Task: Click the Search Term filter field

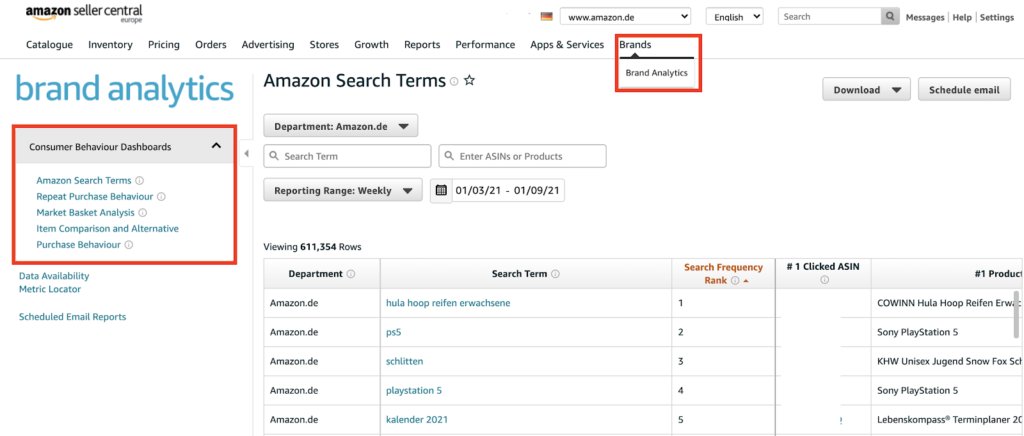Action: 347,156
